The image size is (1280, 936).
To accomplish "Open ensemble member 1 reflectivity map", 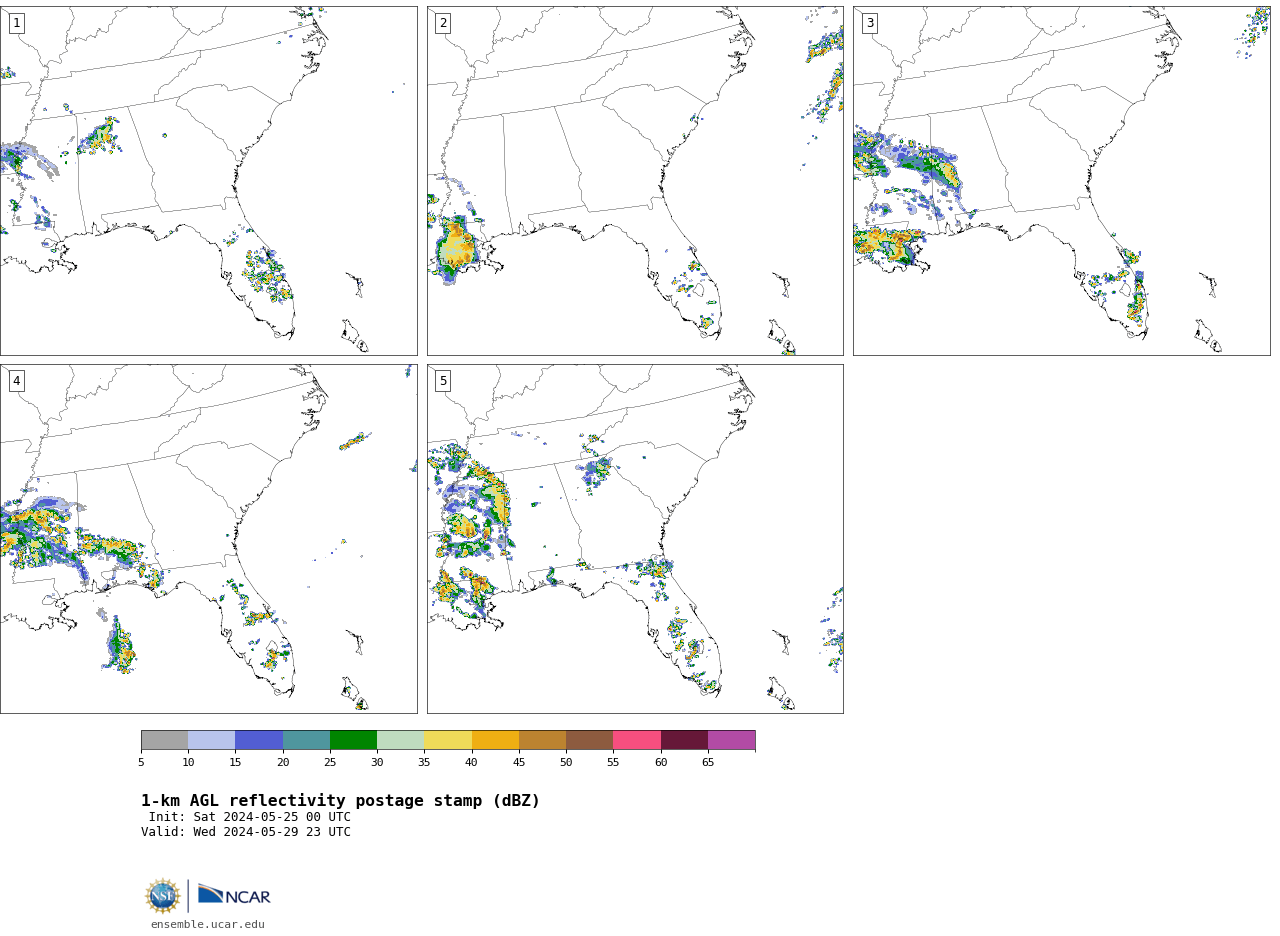I will point(208,181).
